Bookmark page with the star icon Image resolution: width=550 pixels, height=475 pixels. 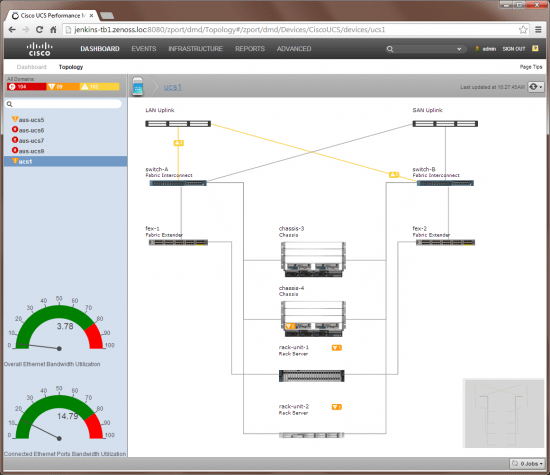pyautogui.click(x=523, y=30)
